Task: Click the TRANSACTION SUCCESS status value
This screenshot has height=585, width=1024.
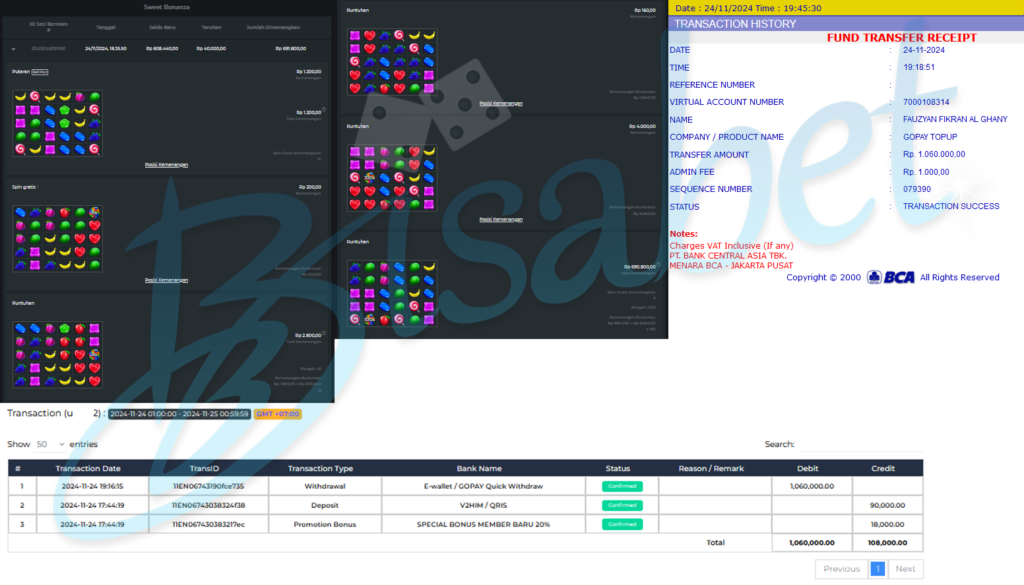Action: [951, 206]
